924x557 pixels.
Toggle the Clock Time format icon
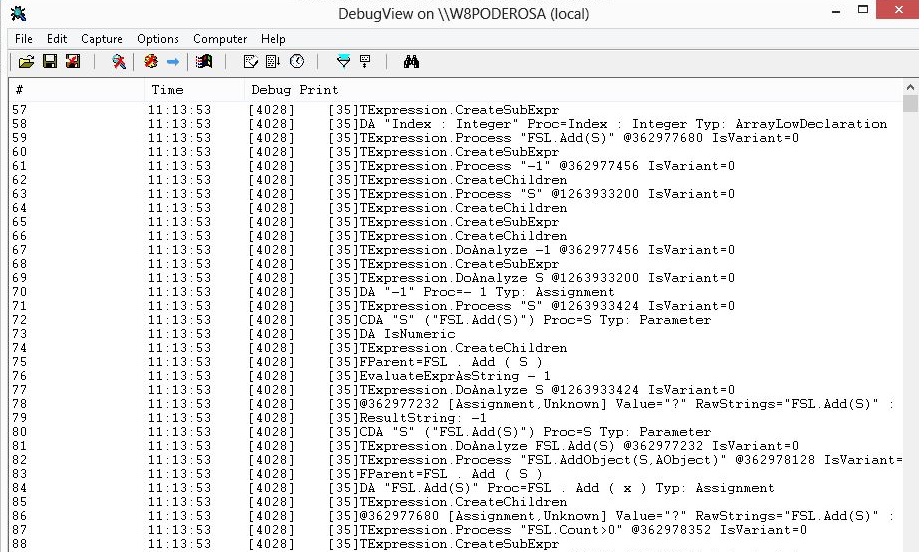[296, 61]
